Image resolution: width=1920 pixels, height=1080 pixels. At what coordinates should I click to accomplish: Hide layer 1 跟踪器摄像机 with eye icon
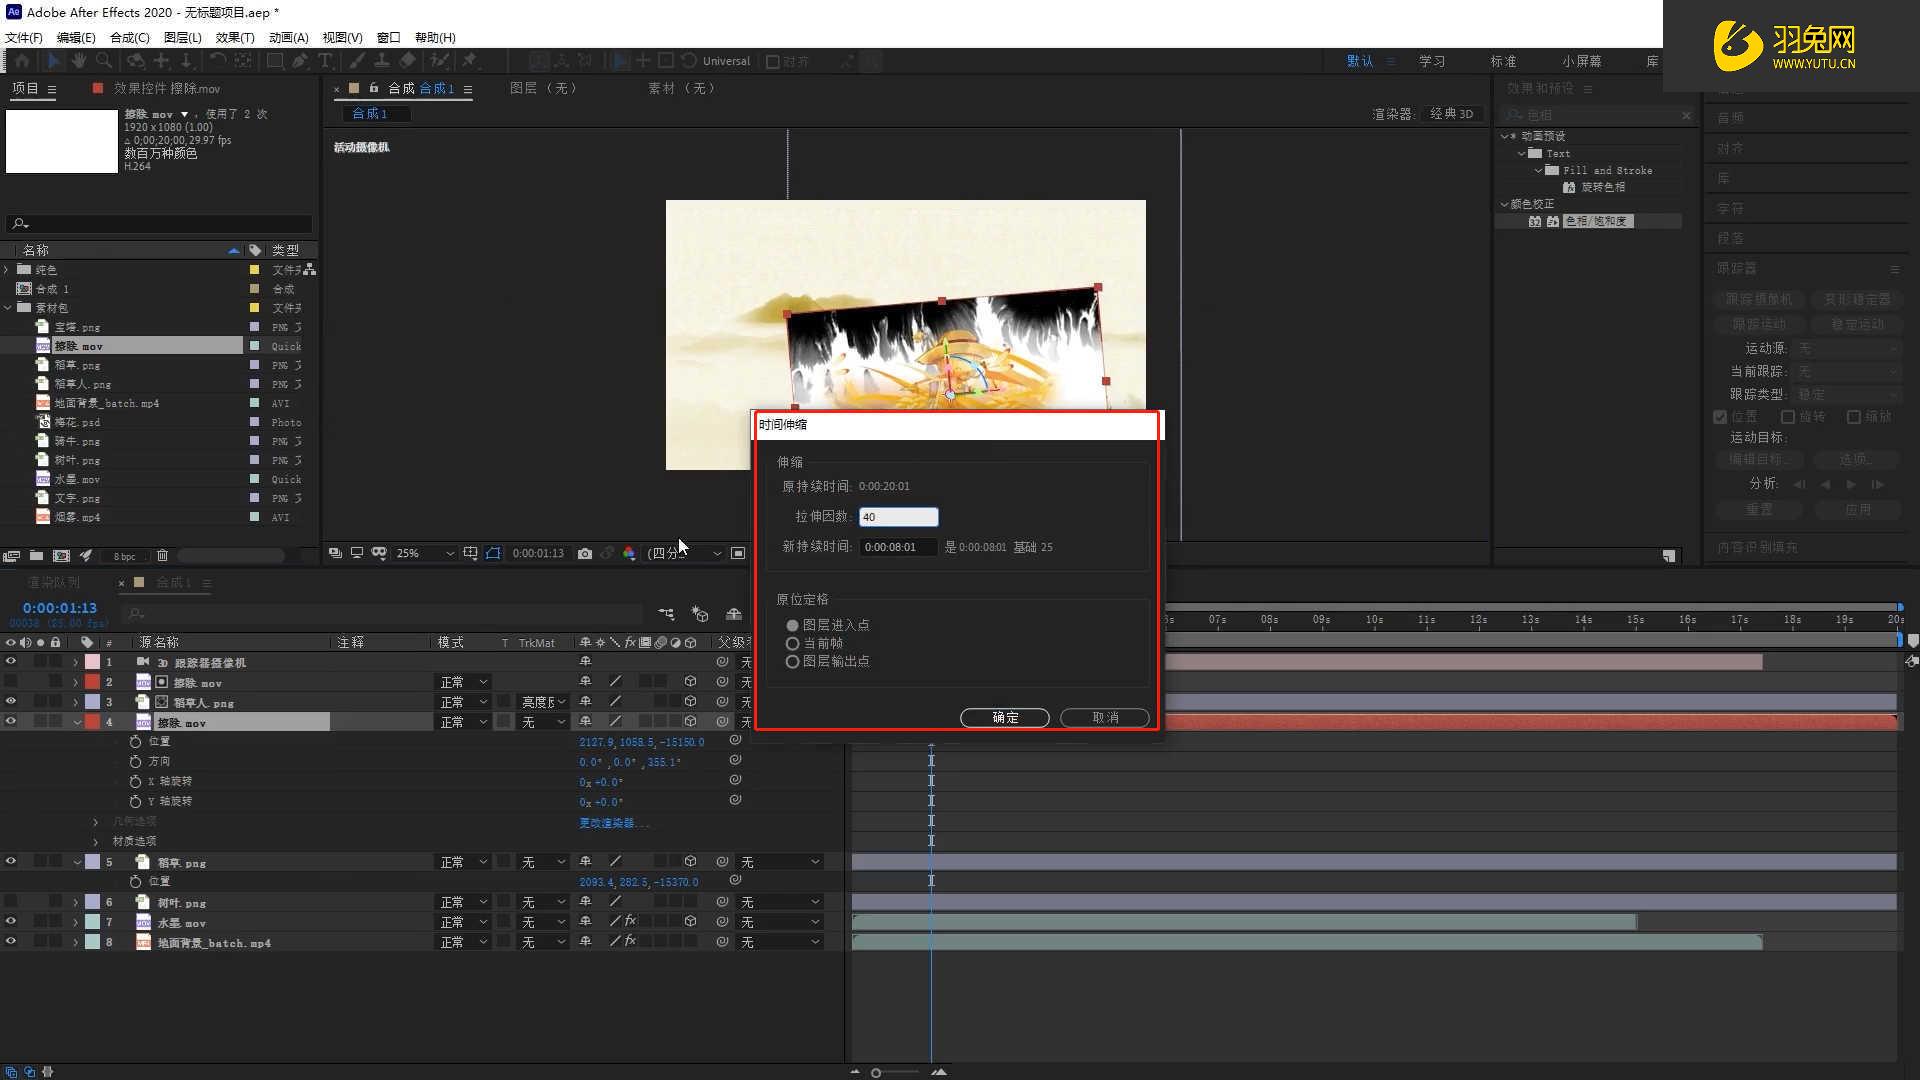(x=11, y=661)
